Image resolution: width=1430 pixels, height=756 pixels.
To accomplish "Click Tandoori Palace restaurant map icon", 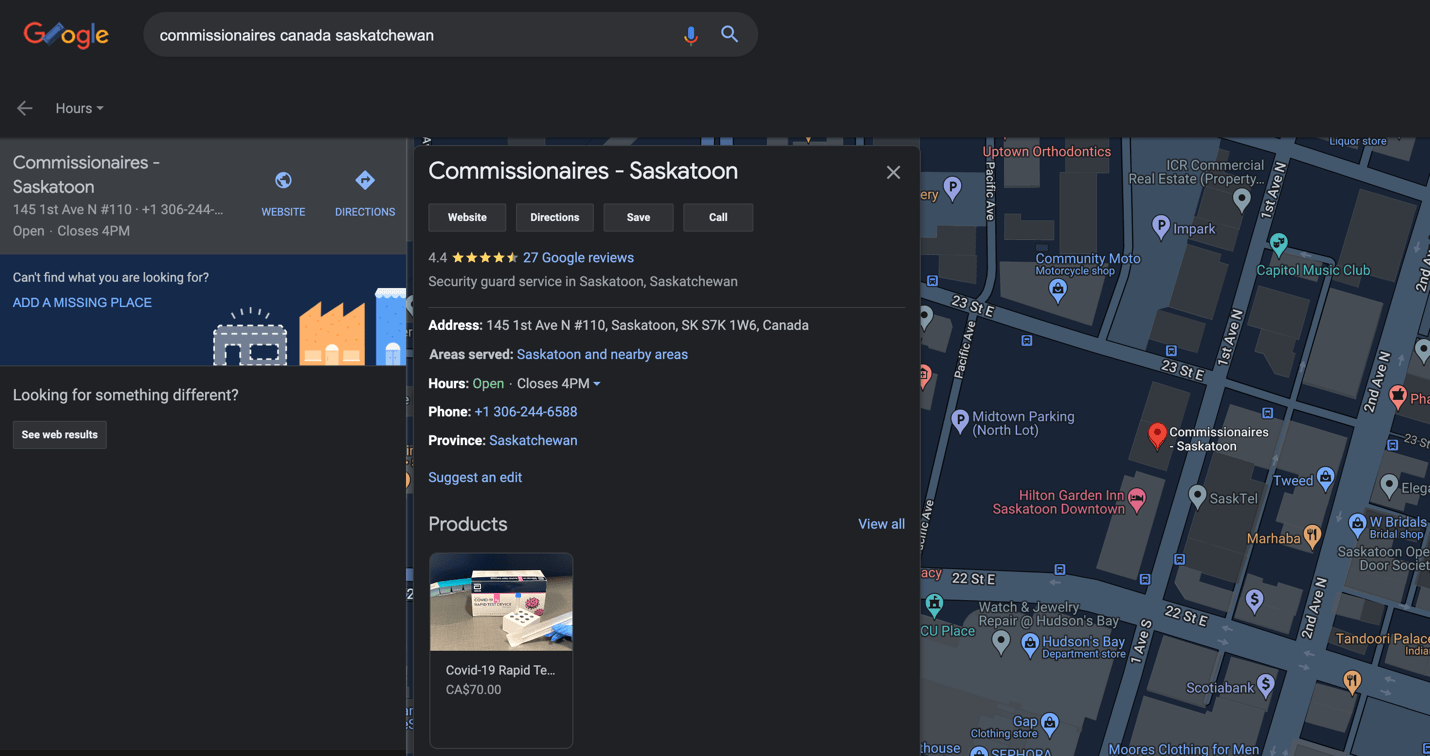I will [x=1352, y=682].
